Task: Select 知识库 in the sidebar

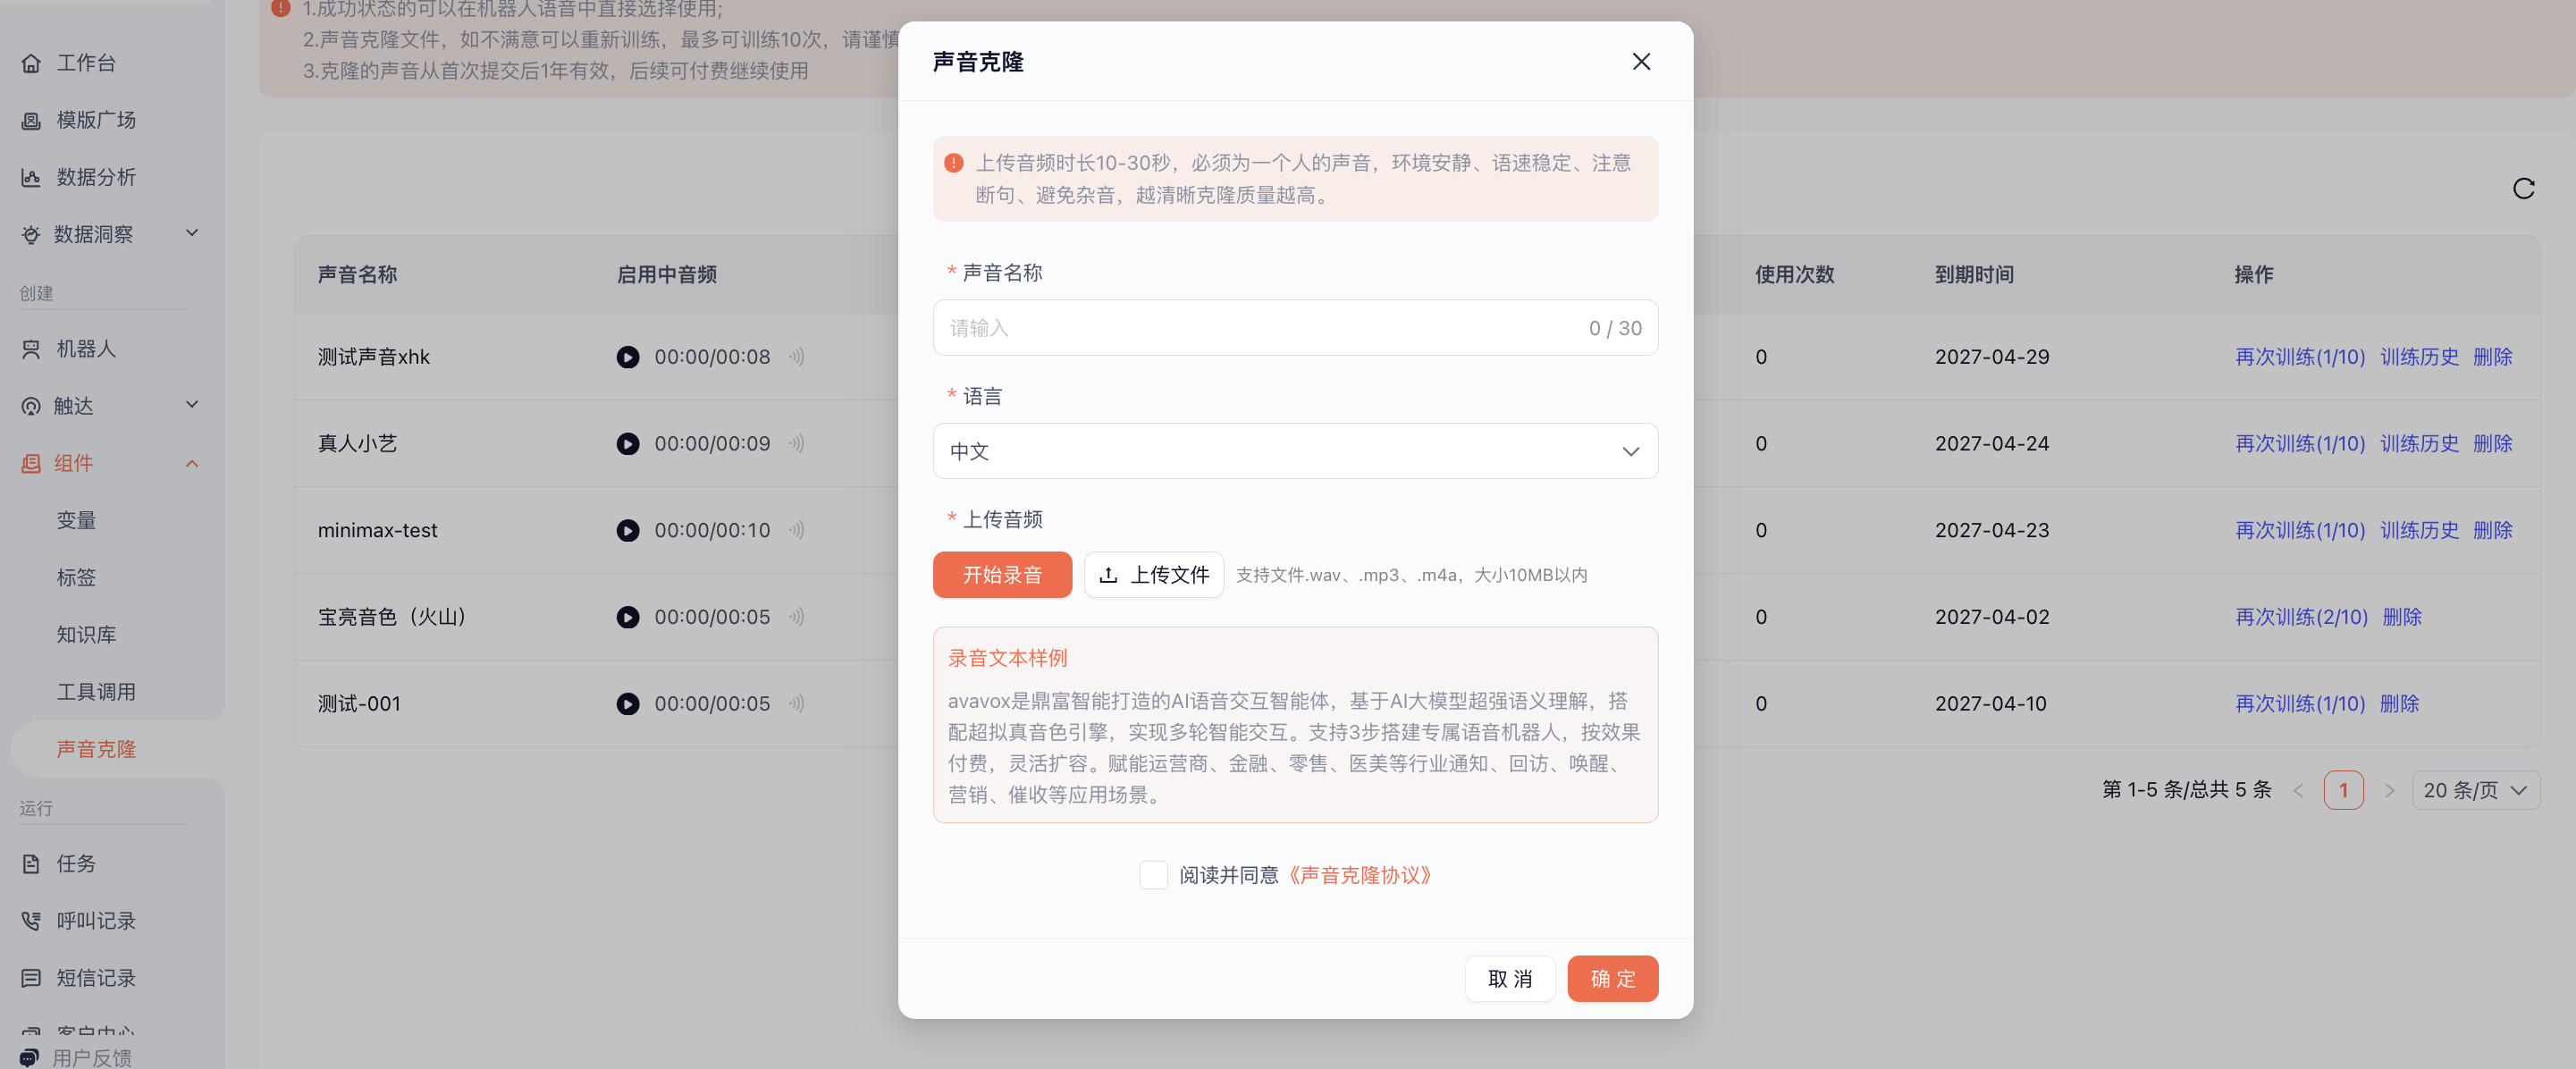Action: (x=86, y=633)
